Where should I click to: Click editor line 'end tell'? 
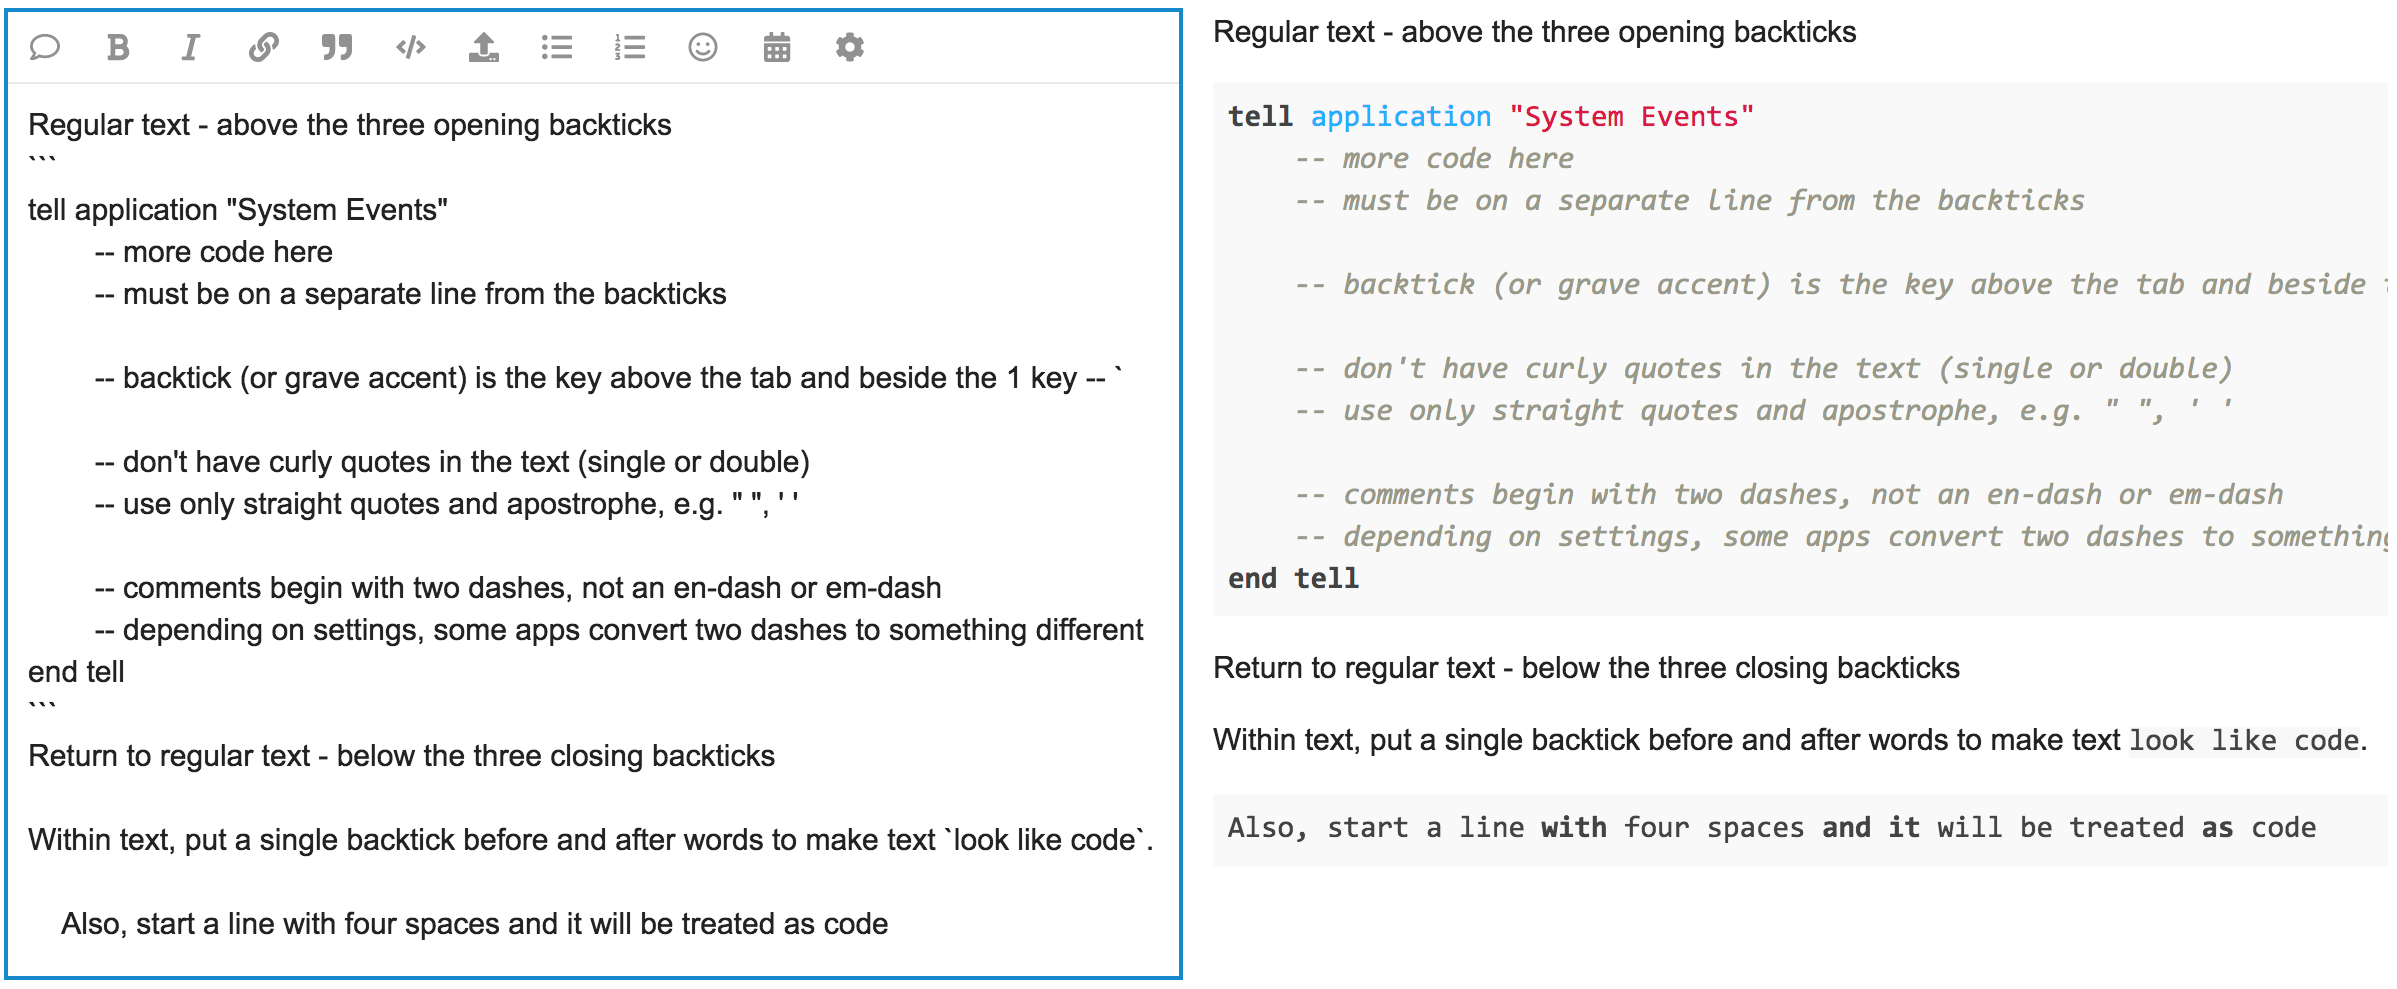pyautogui.click(x=76, y=672)
